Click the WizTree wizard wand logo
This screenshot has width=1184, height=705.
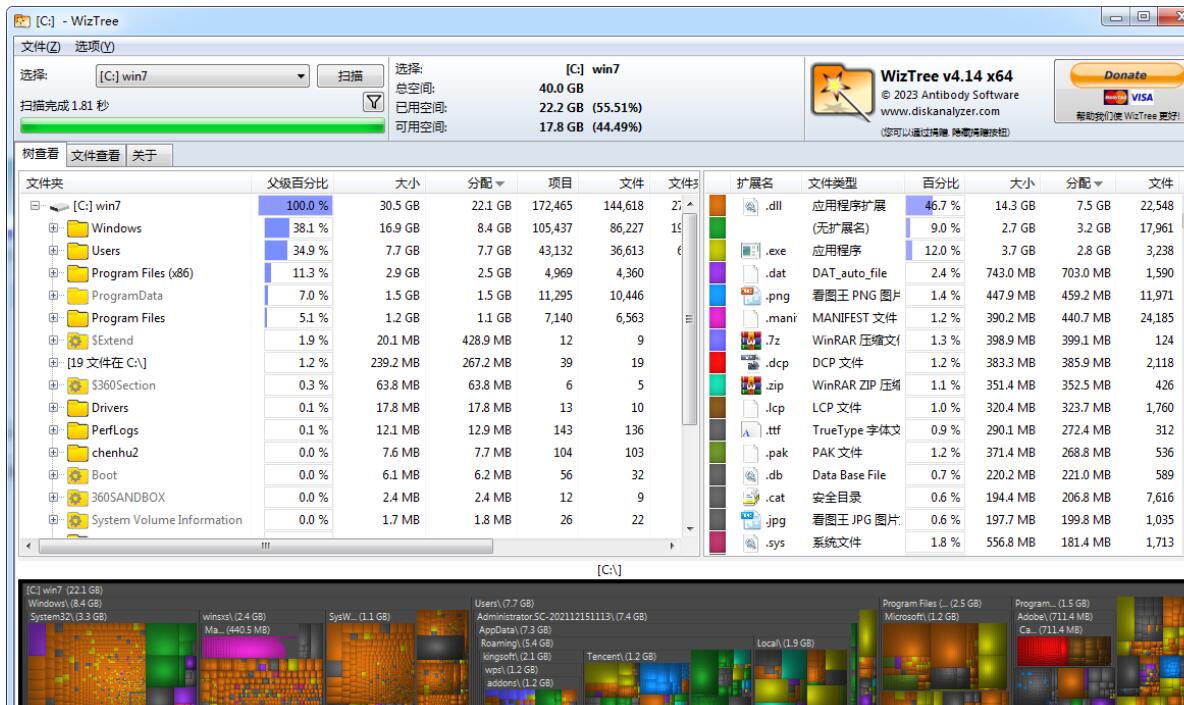[x=841, y=93]
